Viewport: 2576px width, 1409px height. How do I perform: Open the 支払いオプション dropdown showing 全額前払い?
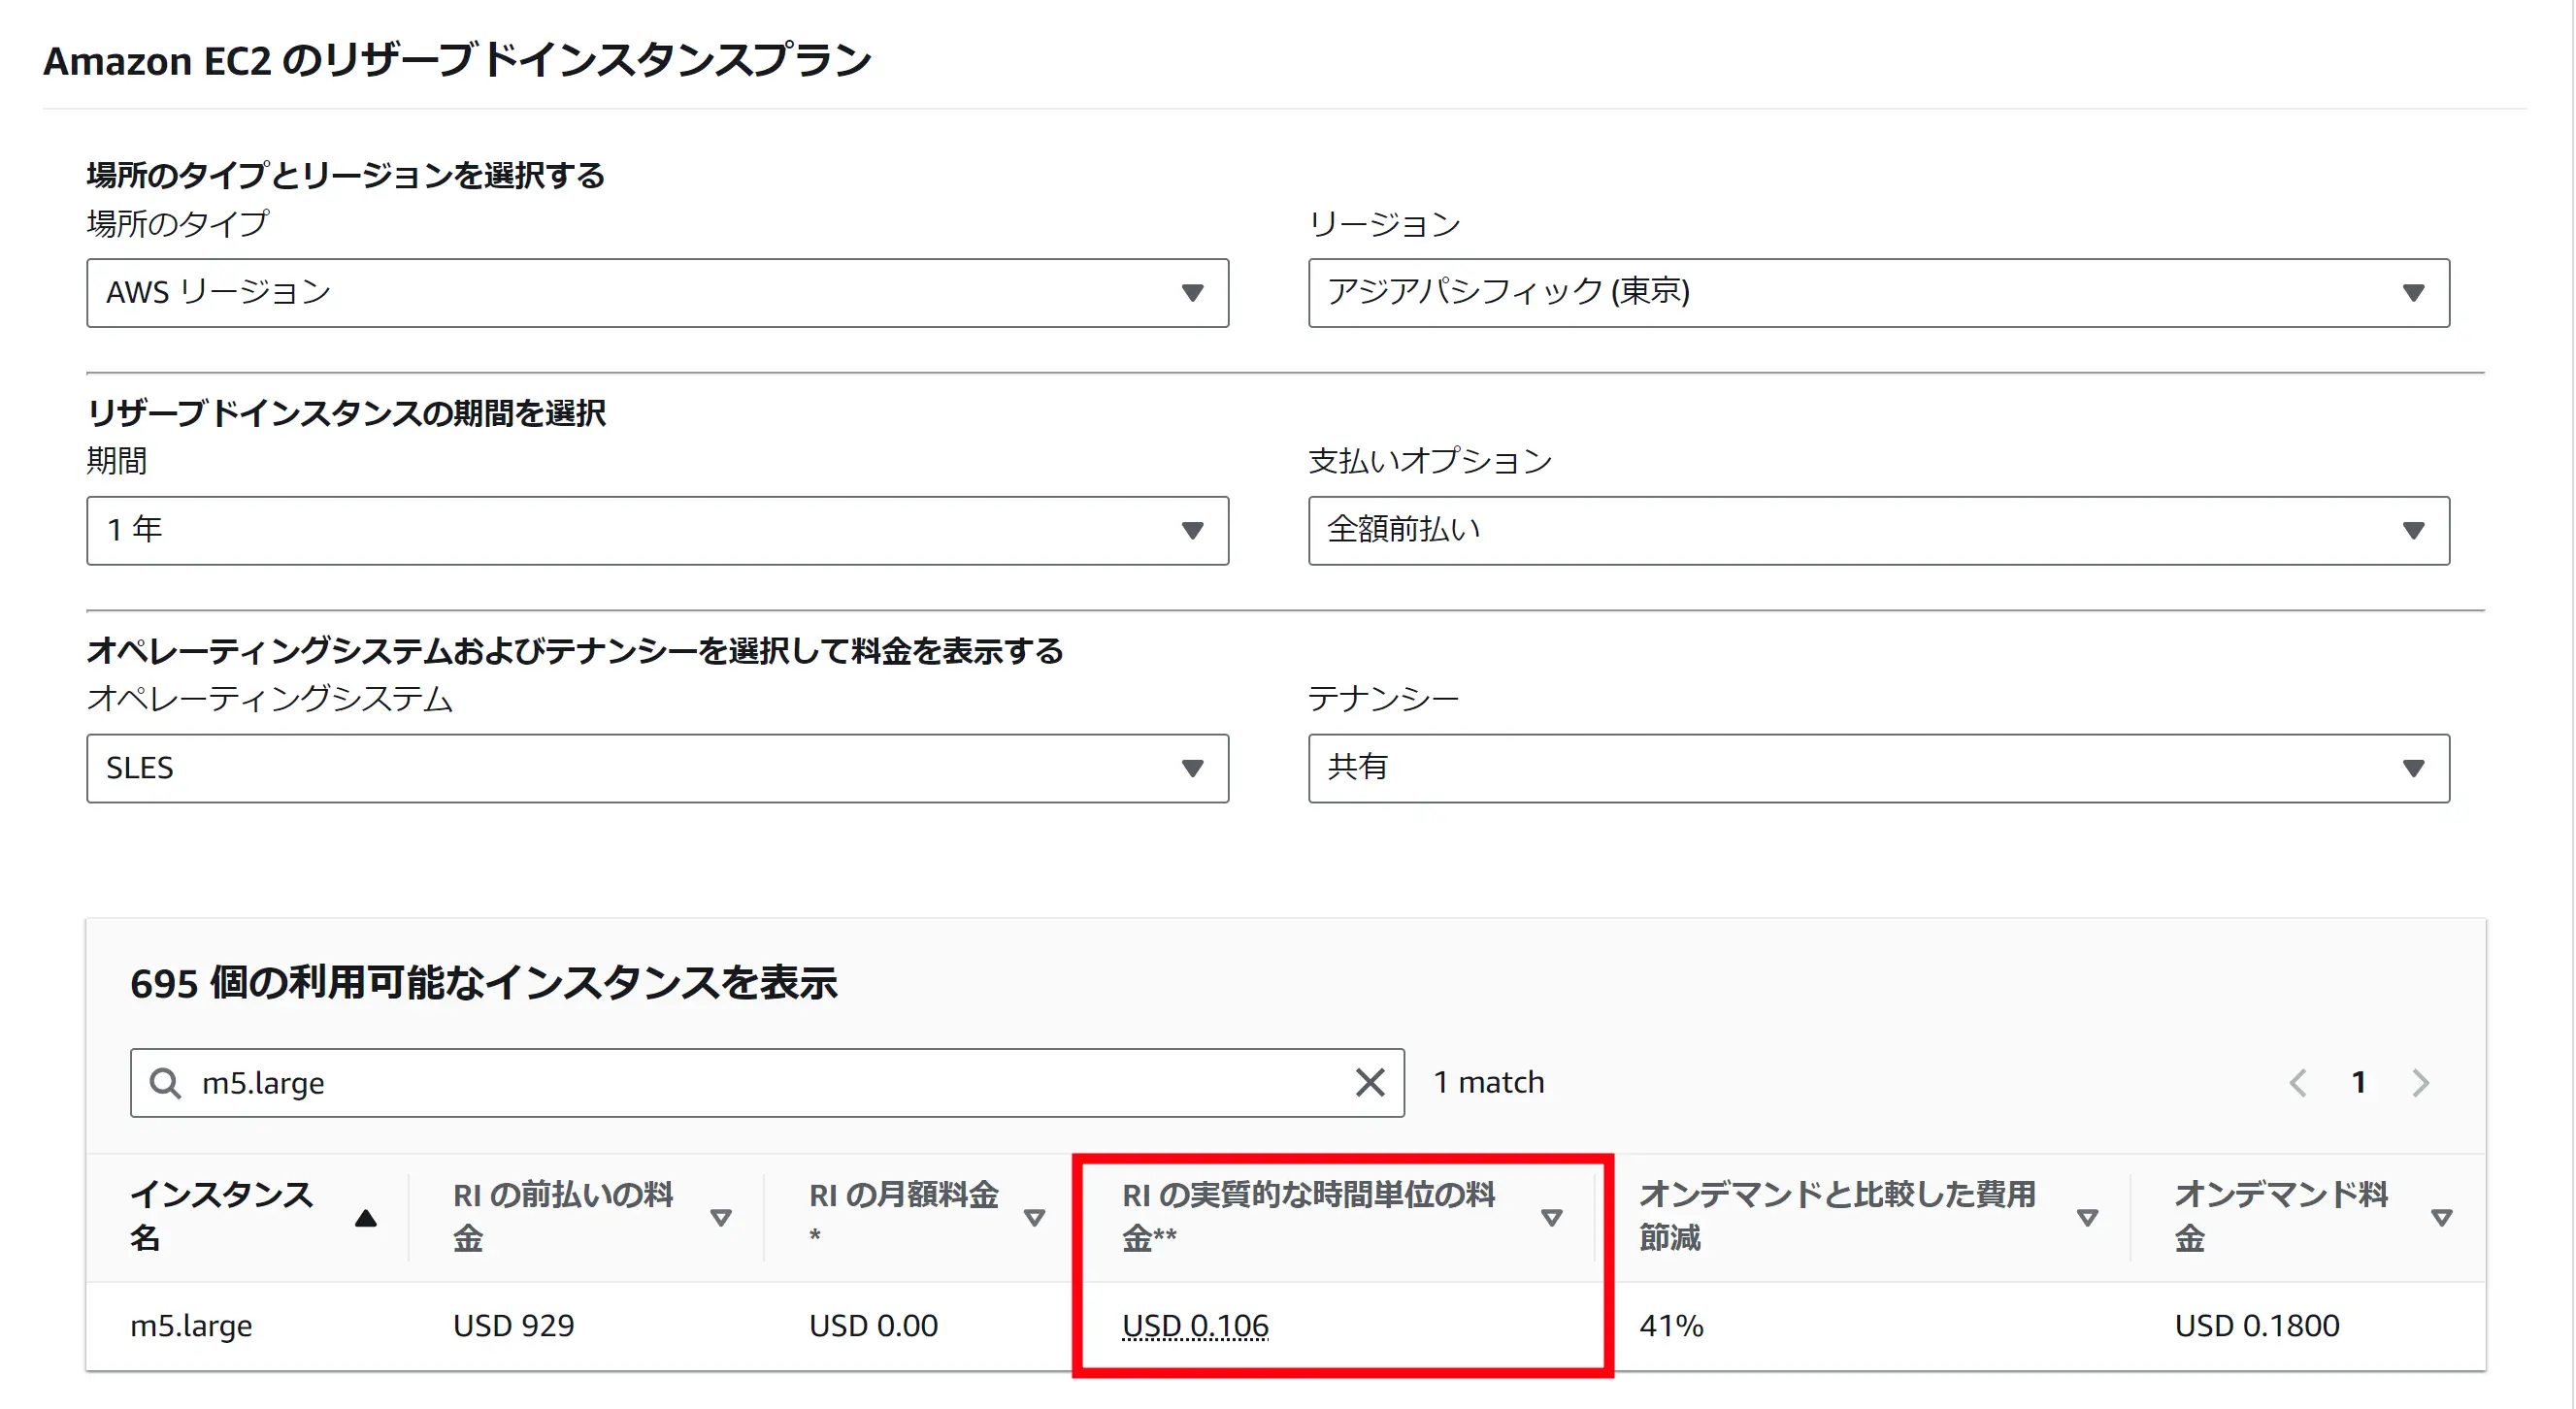click(1879, 531)
